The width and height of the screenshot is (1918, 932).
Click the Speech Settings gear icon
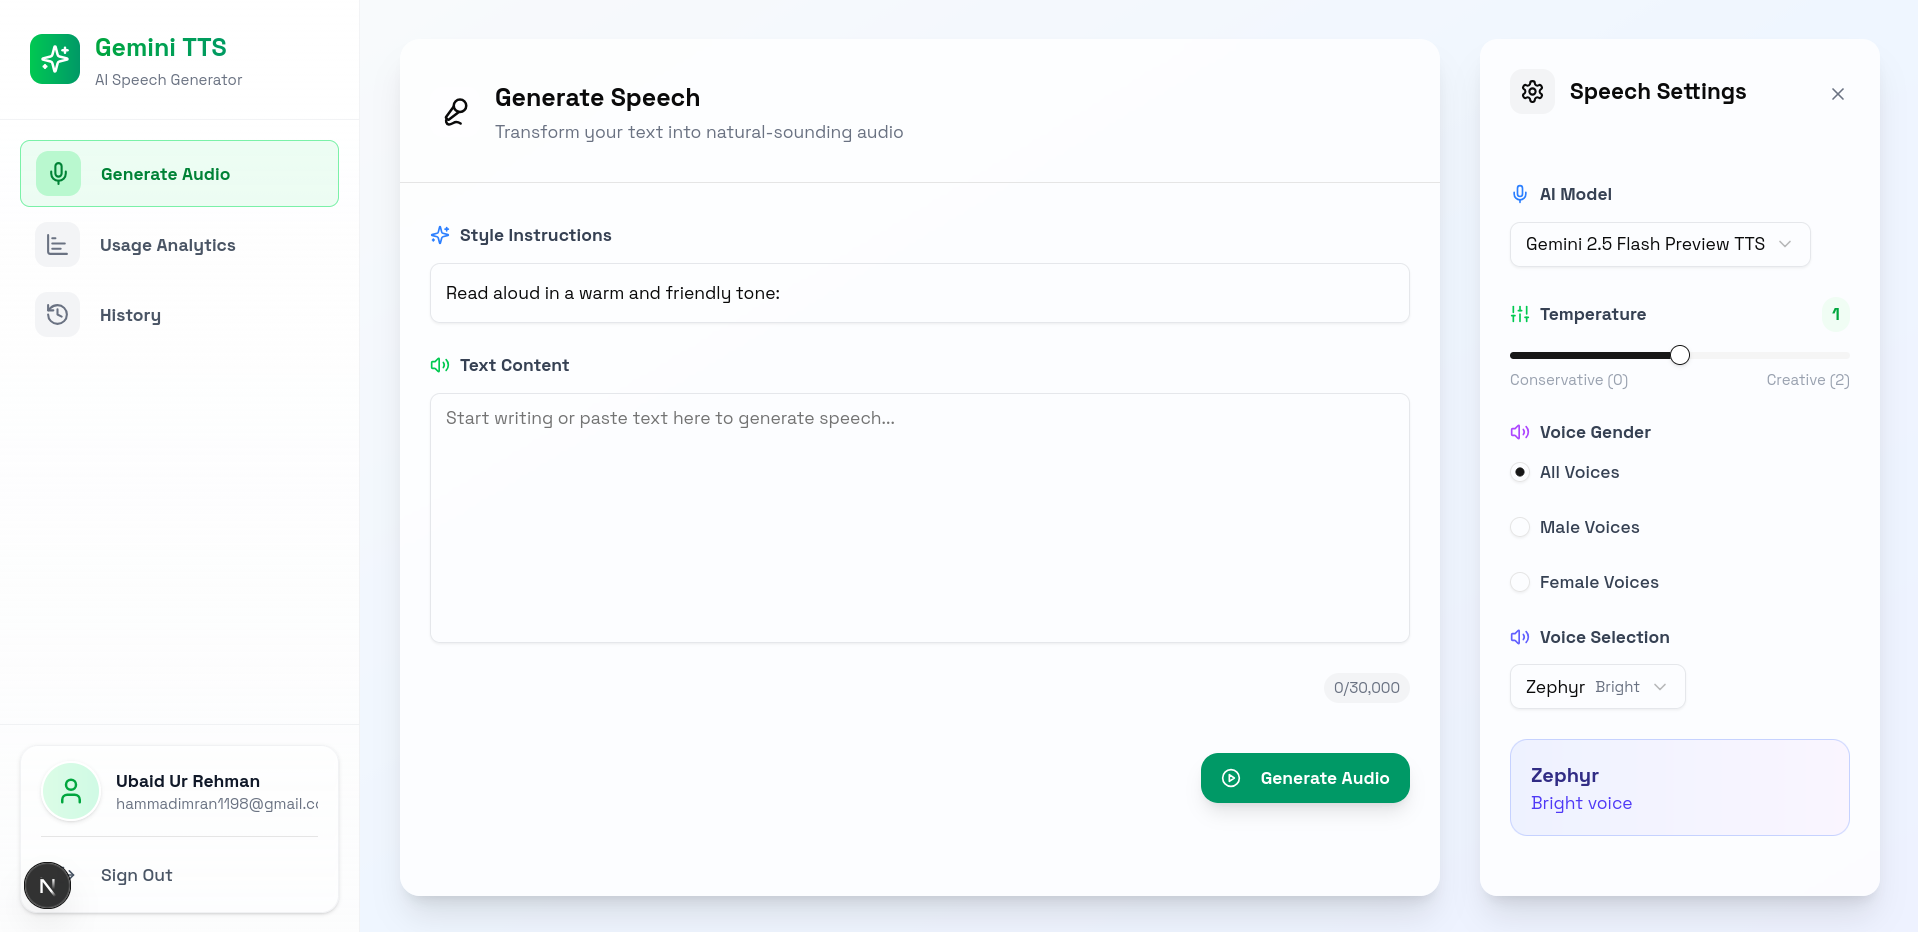coord(1531,91)
